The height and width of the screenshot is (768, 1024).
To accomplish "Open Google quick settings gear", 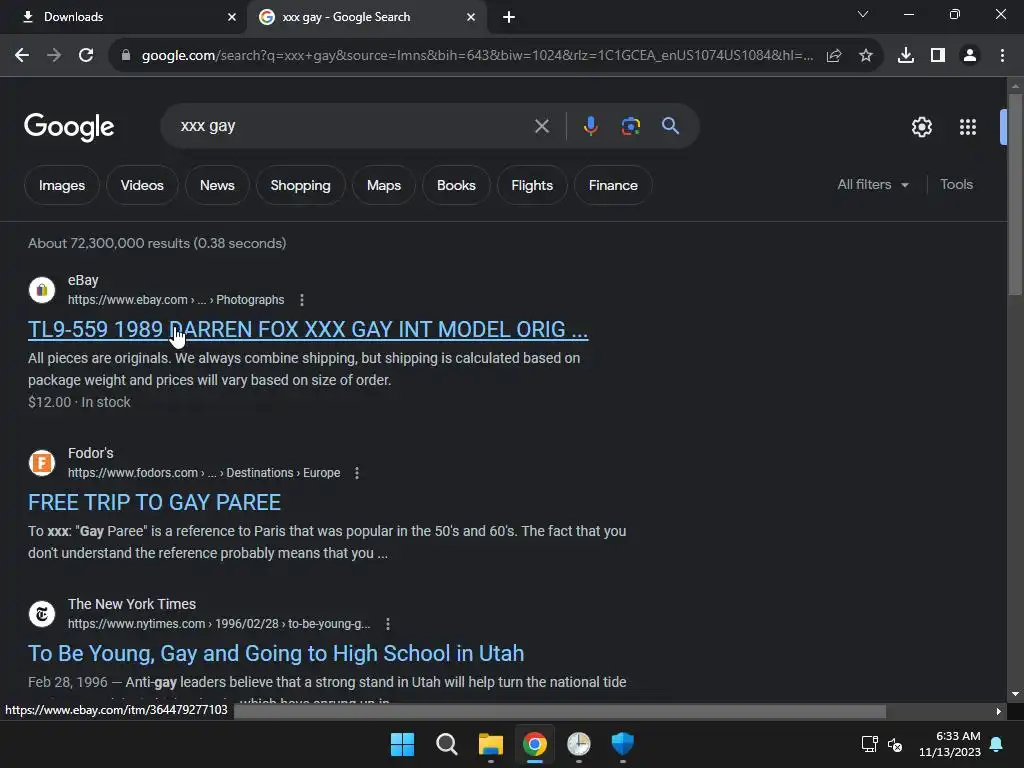I will (921, 127).
